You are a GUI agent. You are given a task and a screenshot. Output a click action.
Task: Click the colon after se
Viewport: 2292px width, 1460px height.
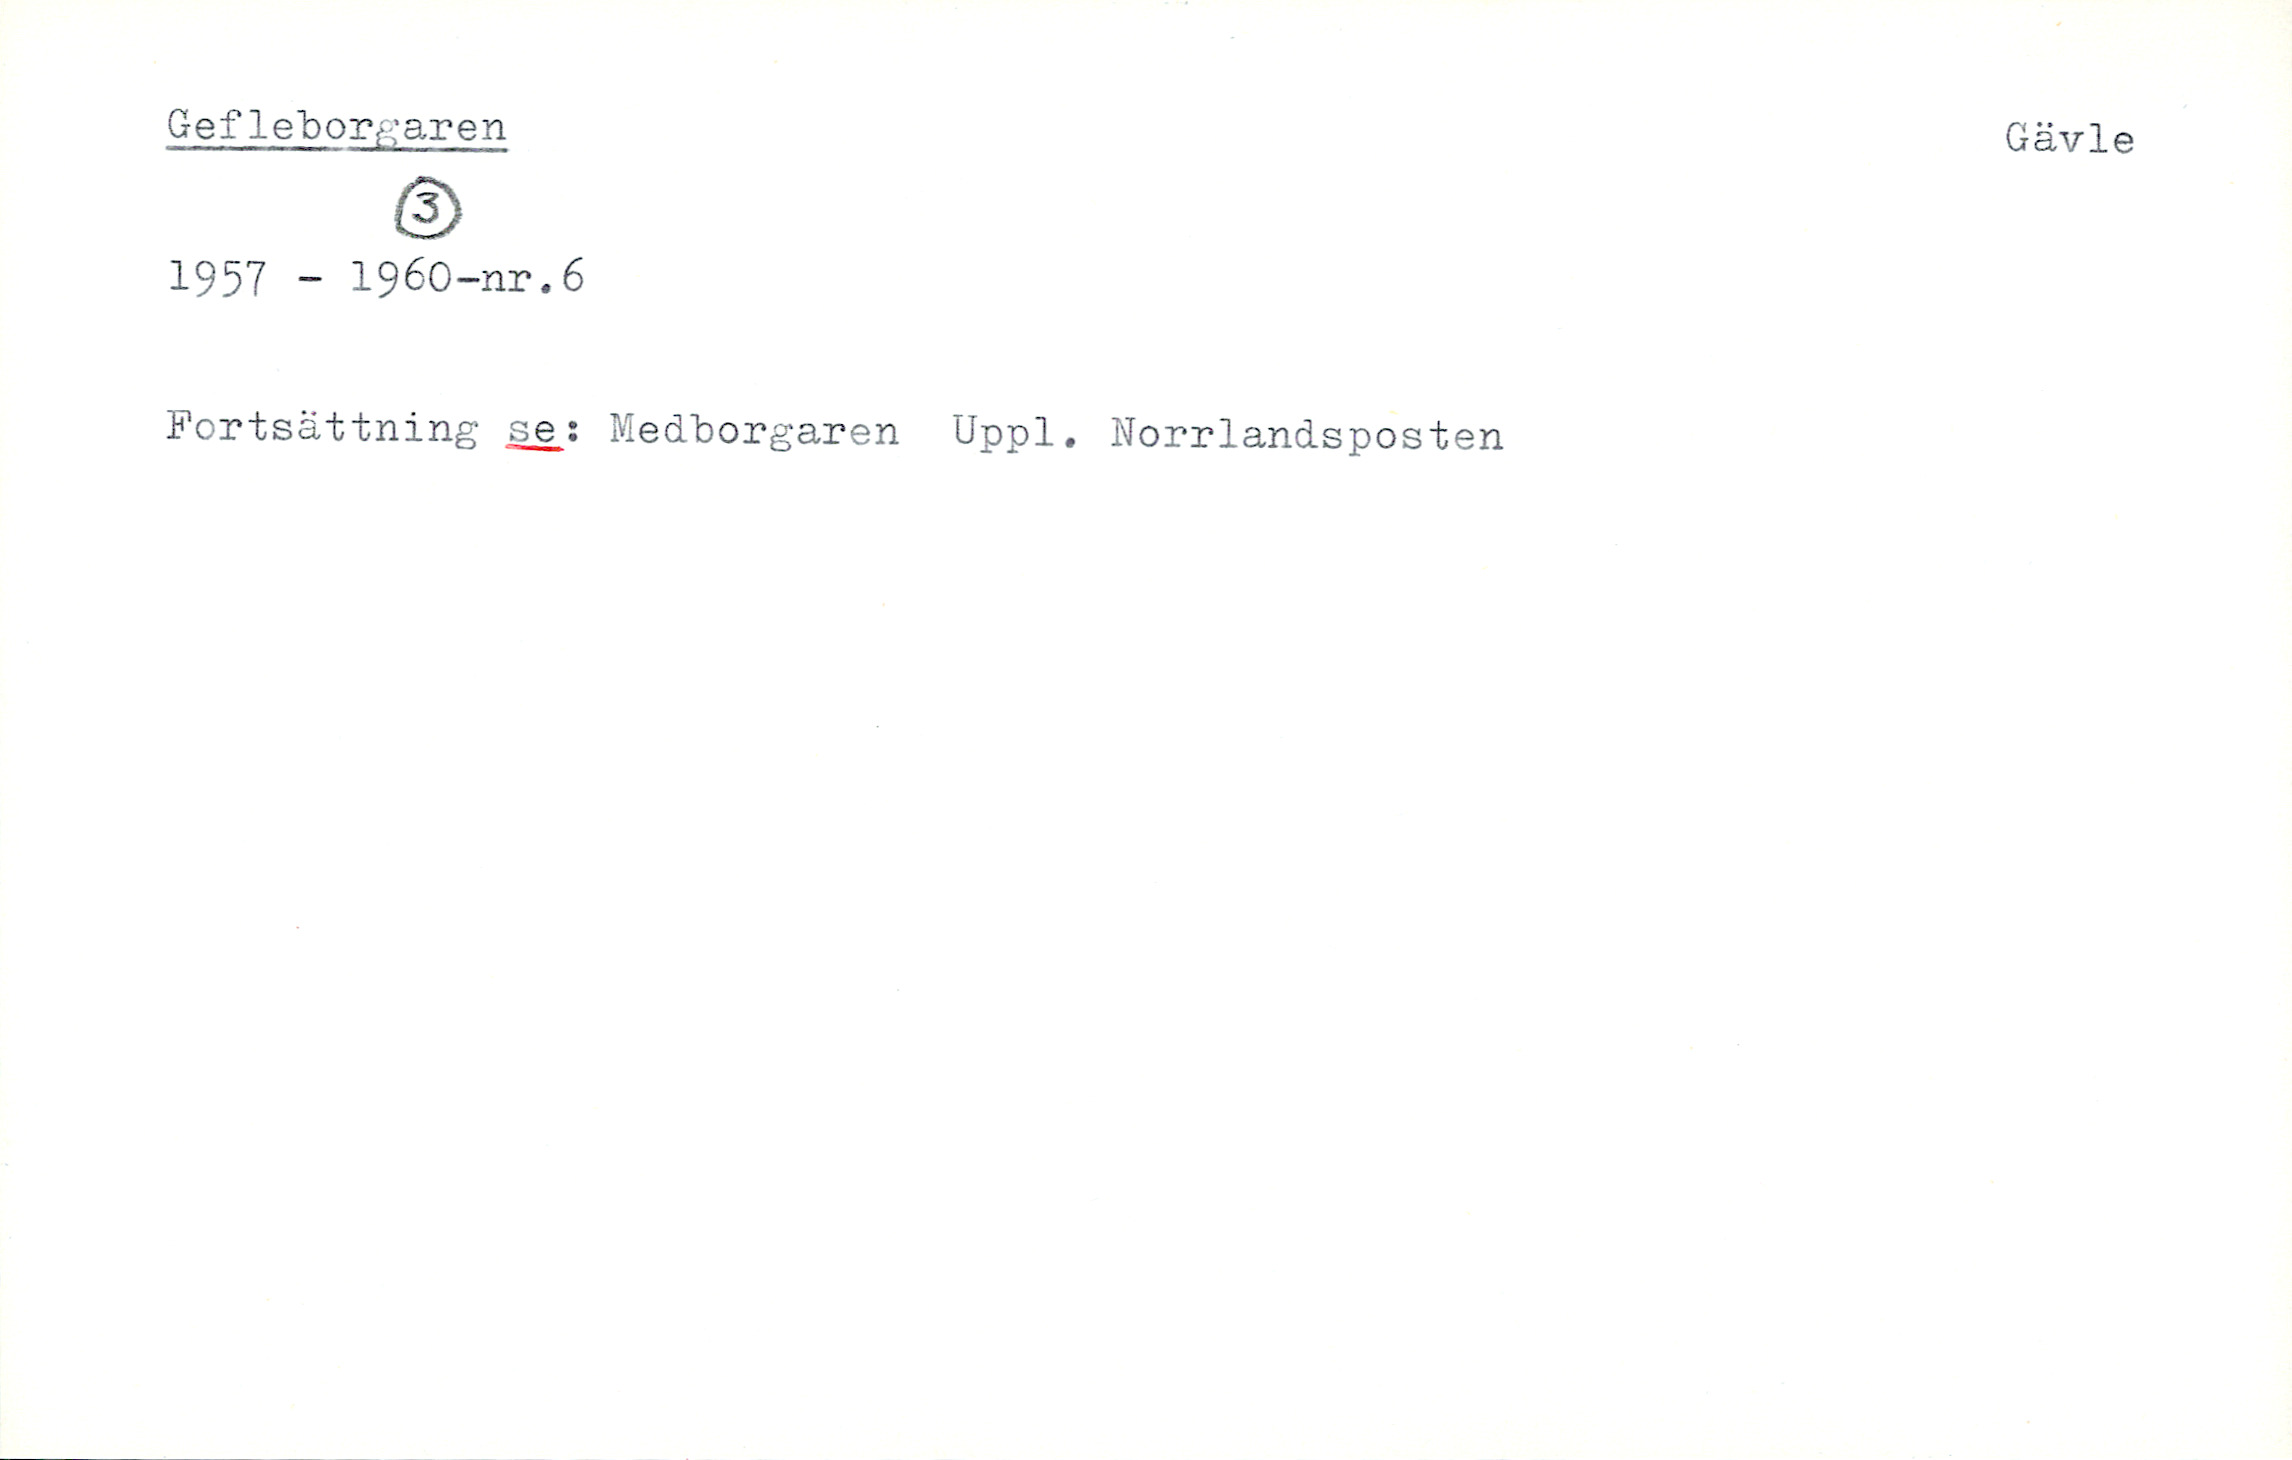[x=572, y=431]
